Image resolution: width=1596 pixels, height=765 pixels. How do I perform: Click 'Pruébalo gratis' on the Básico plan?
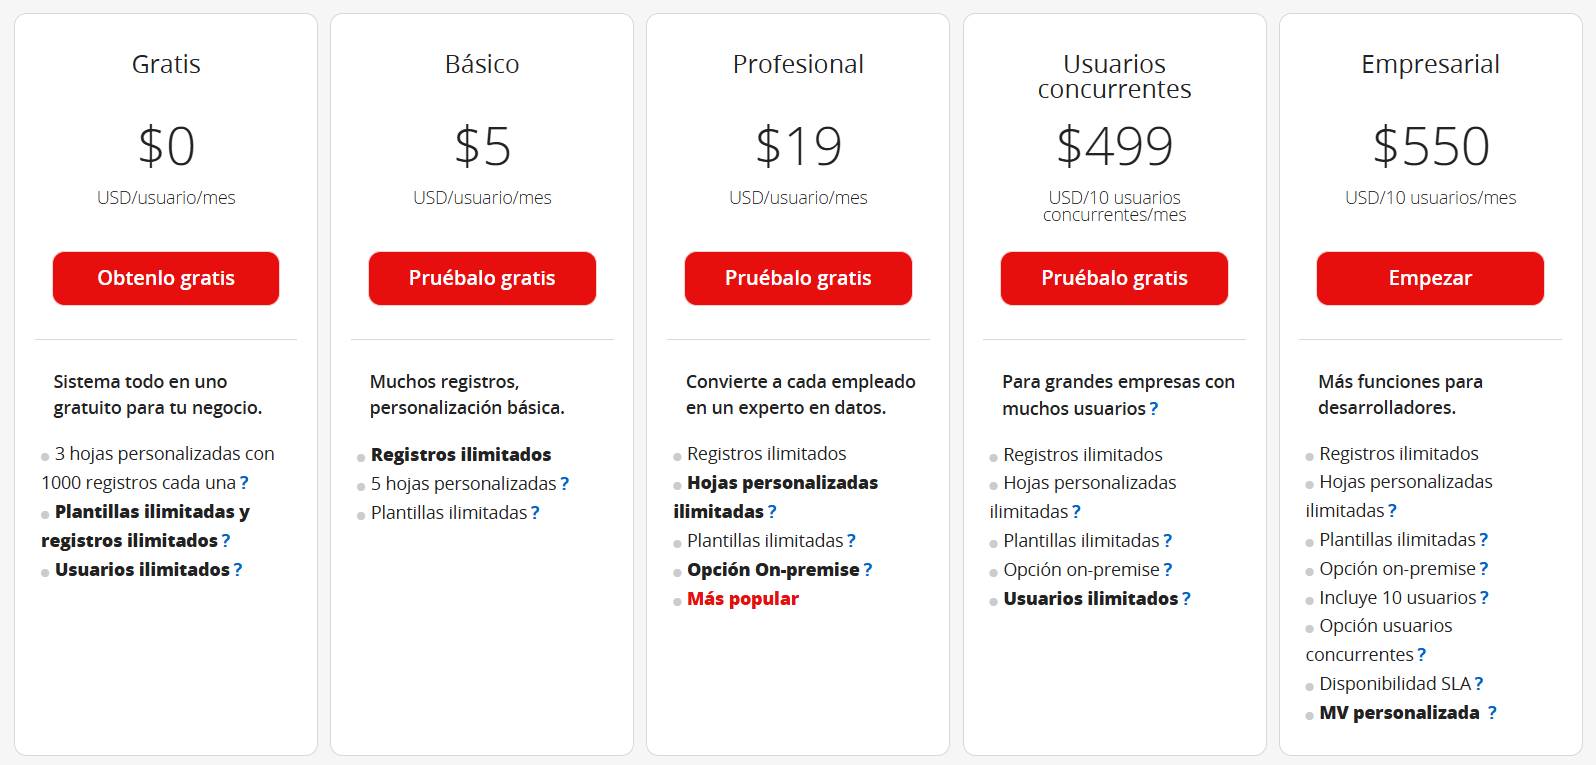pyautogui.click(x=482, y=278)
